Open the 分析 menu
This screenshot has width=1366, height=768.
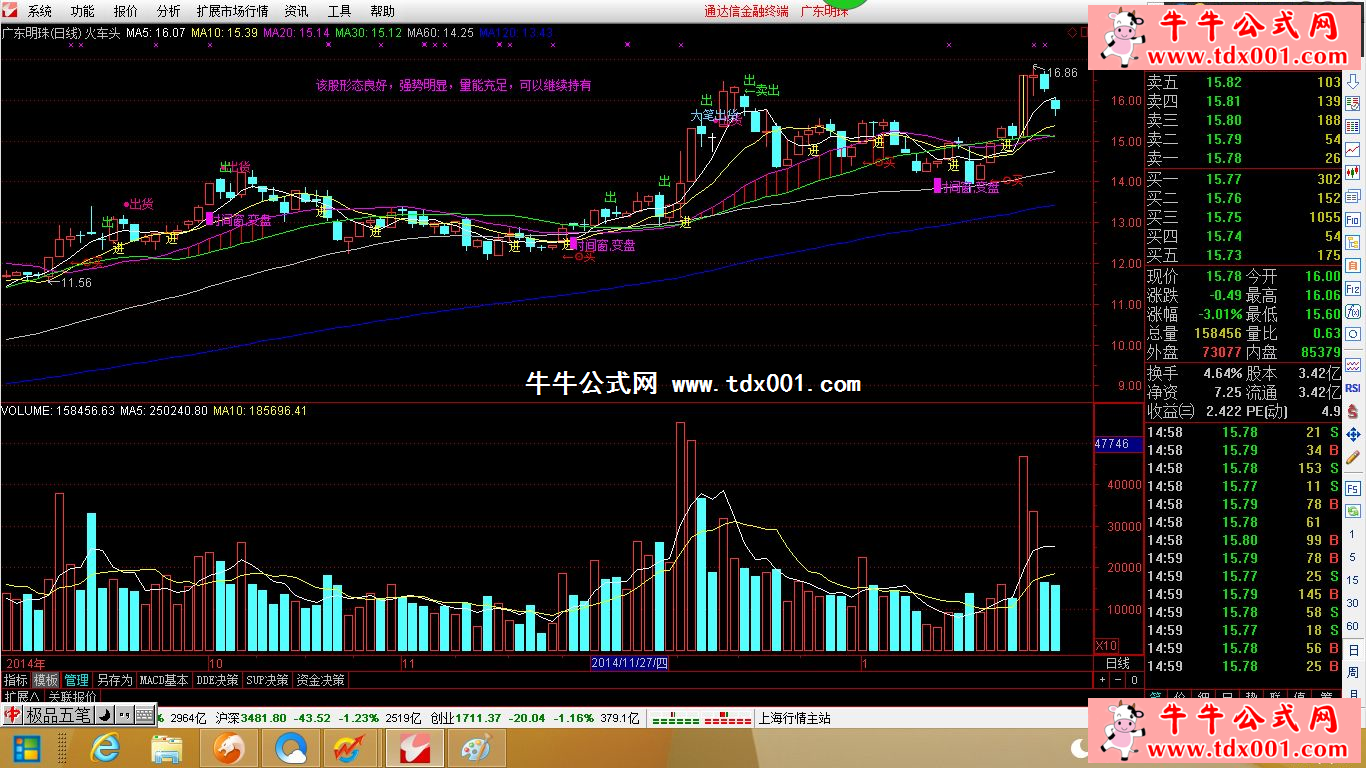coord(169,11)
